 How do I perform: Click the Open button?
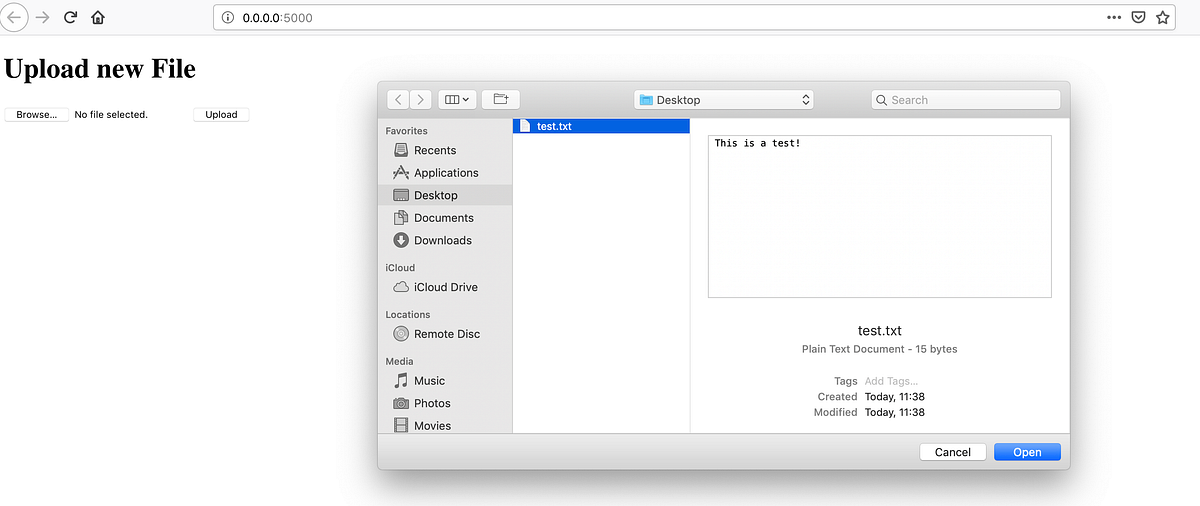(x=1027, y=452)
